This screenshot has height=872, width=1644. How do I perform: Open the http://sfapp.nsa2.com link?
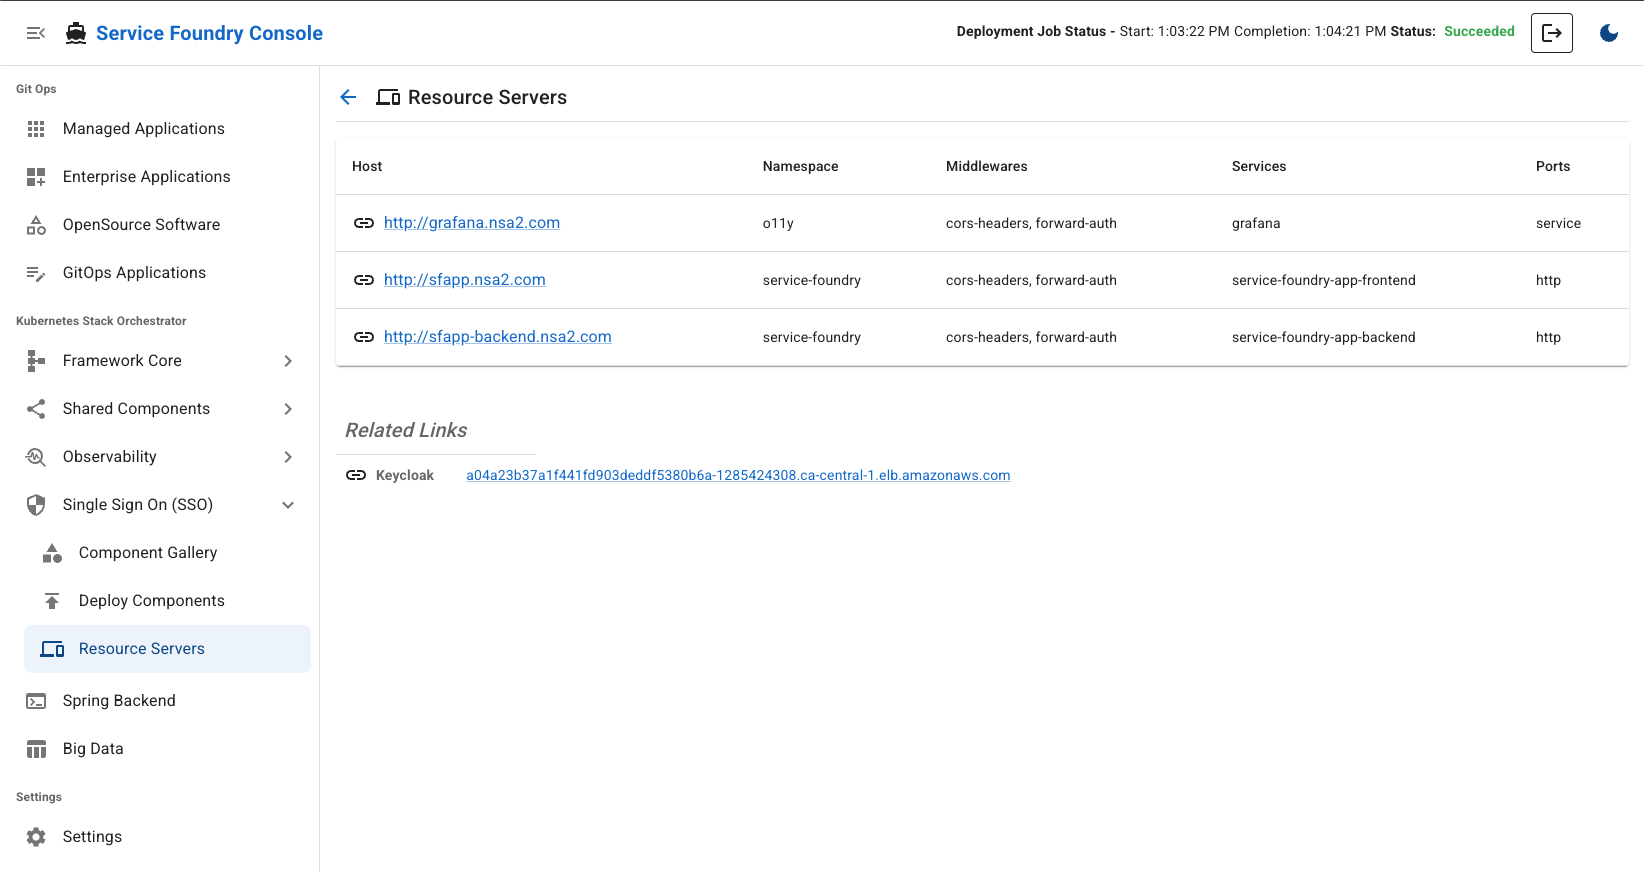(x=465, y=280)
